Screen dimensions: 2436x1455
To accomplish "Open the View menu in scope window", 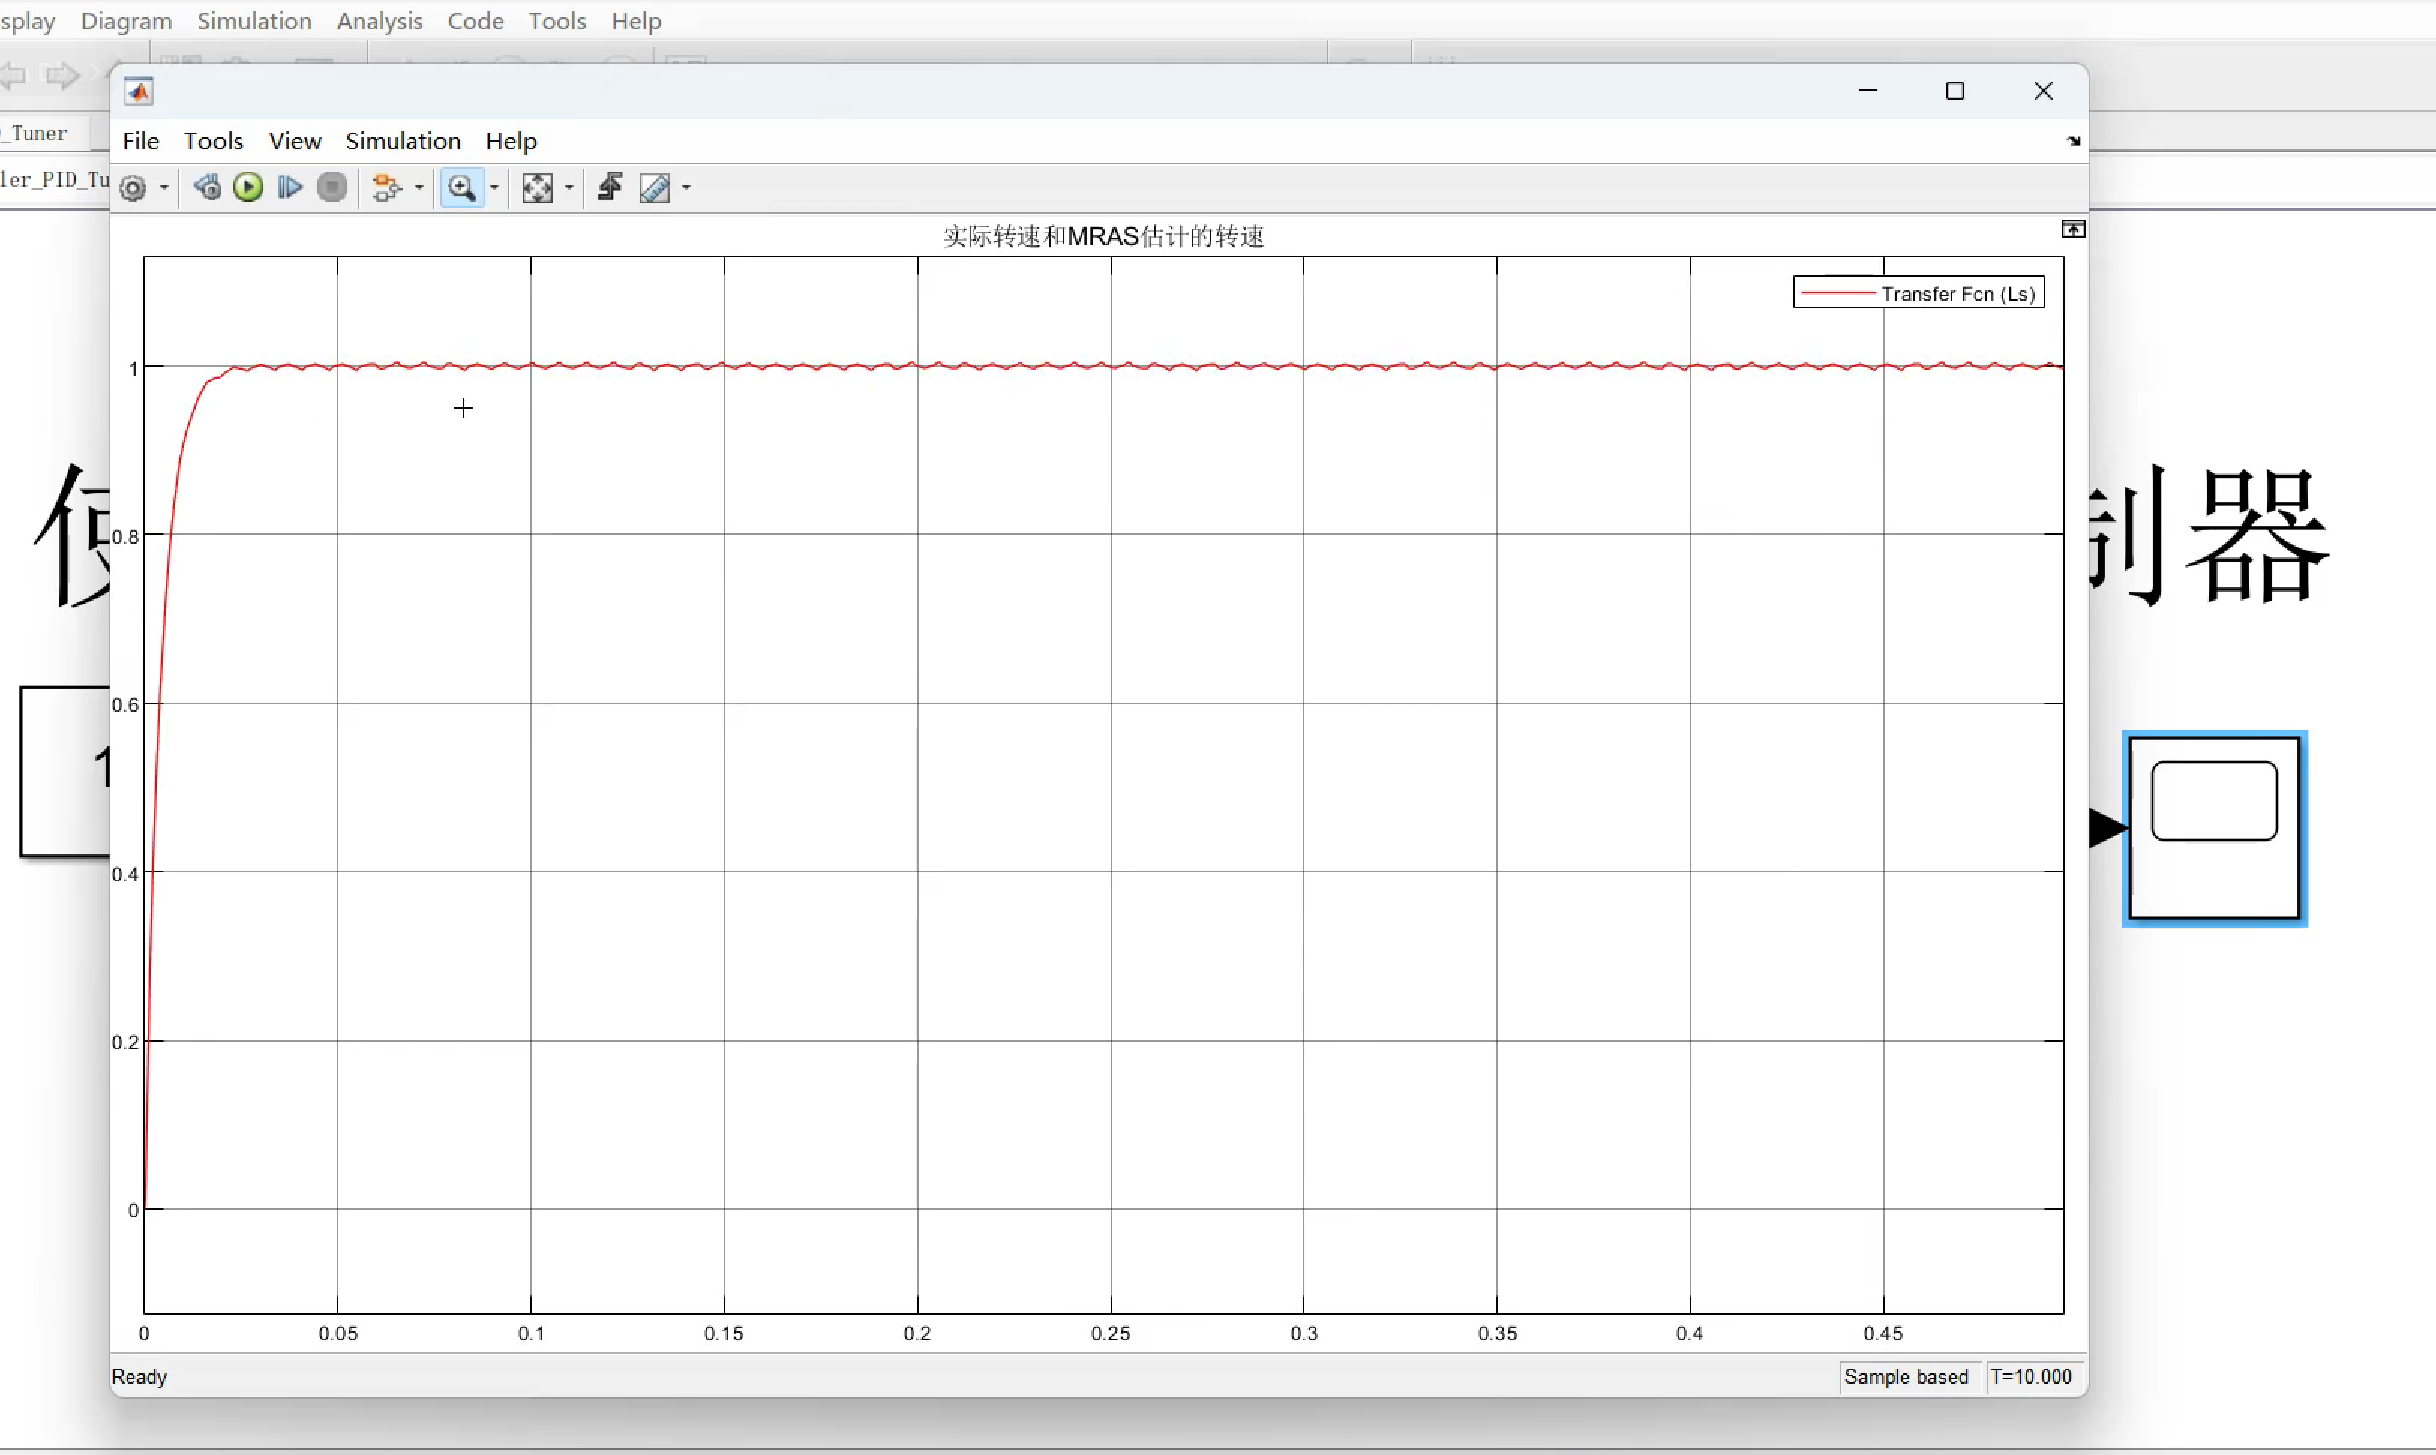I will pos(295,141).
